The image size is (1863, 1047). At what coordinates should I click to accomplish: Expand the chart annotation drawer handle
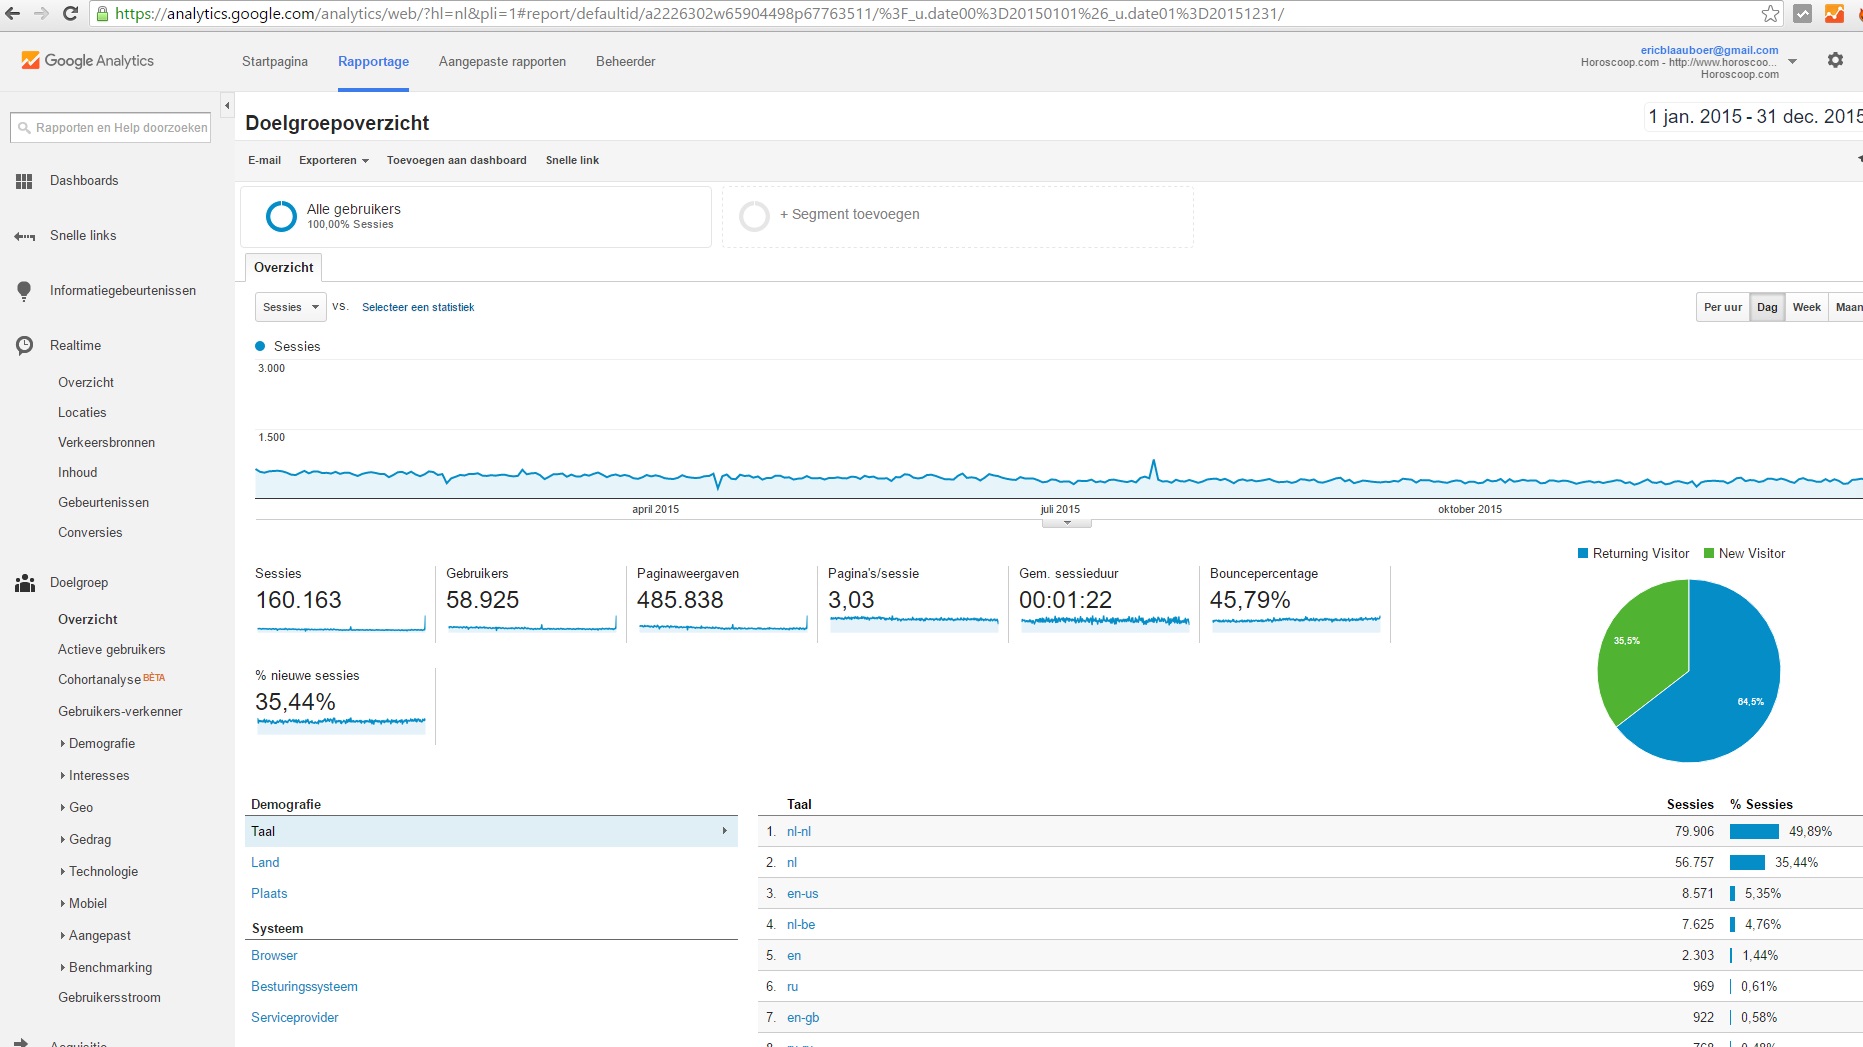tap(1067, 523)
